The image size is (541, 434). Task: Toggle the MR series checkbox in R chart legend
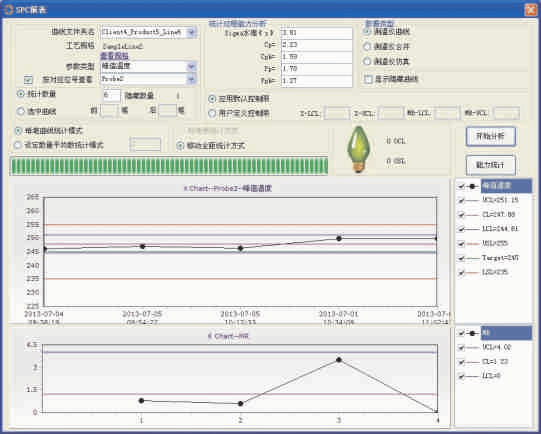(461, 333)
